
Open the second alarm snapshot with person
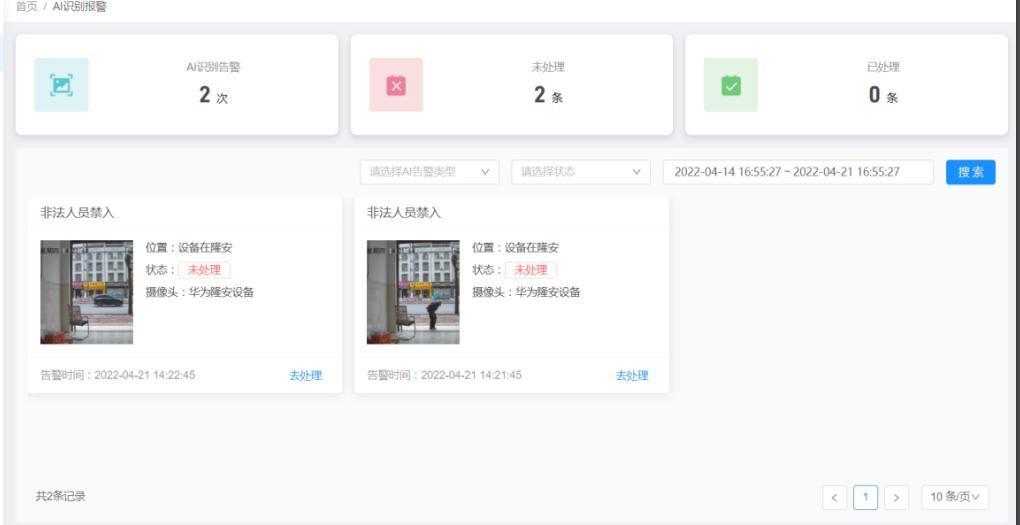413,292
